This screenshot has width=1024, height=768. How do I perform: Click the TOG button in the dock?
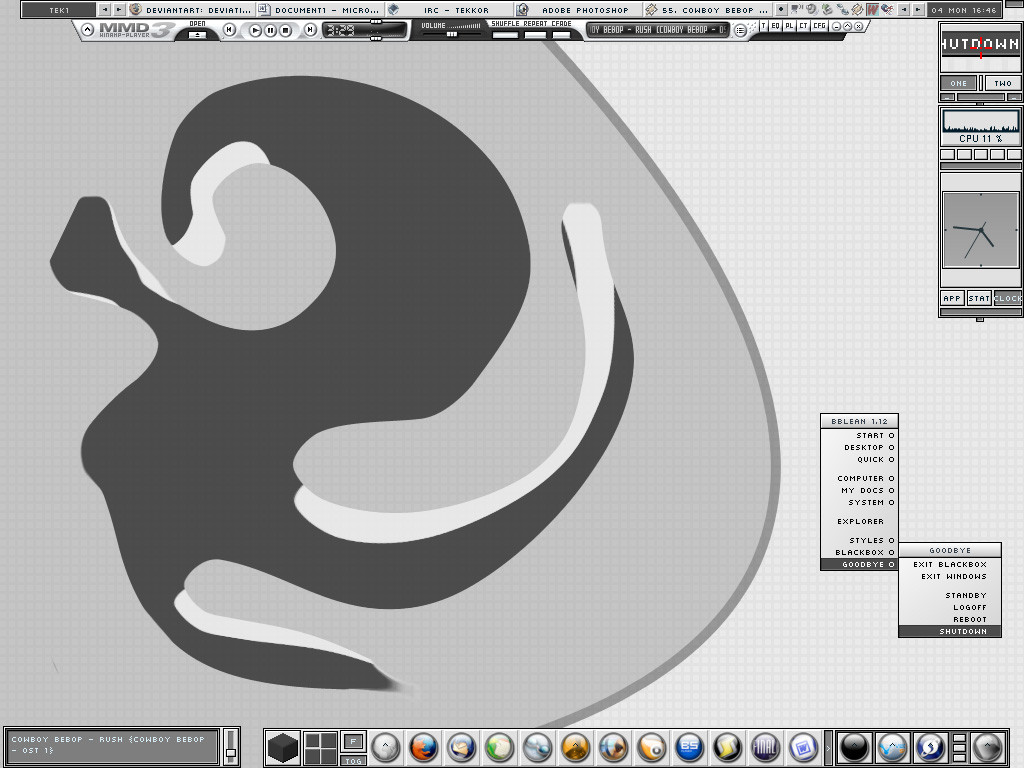point(353,760)
